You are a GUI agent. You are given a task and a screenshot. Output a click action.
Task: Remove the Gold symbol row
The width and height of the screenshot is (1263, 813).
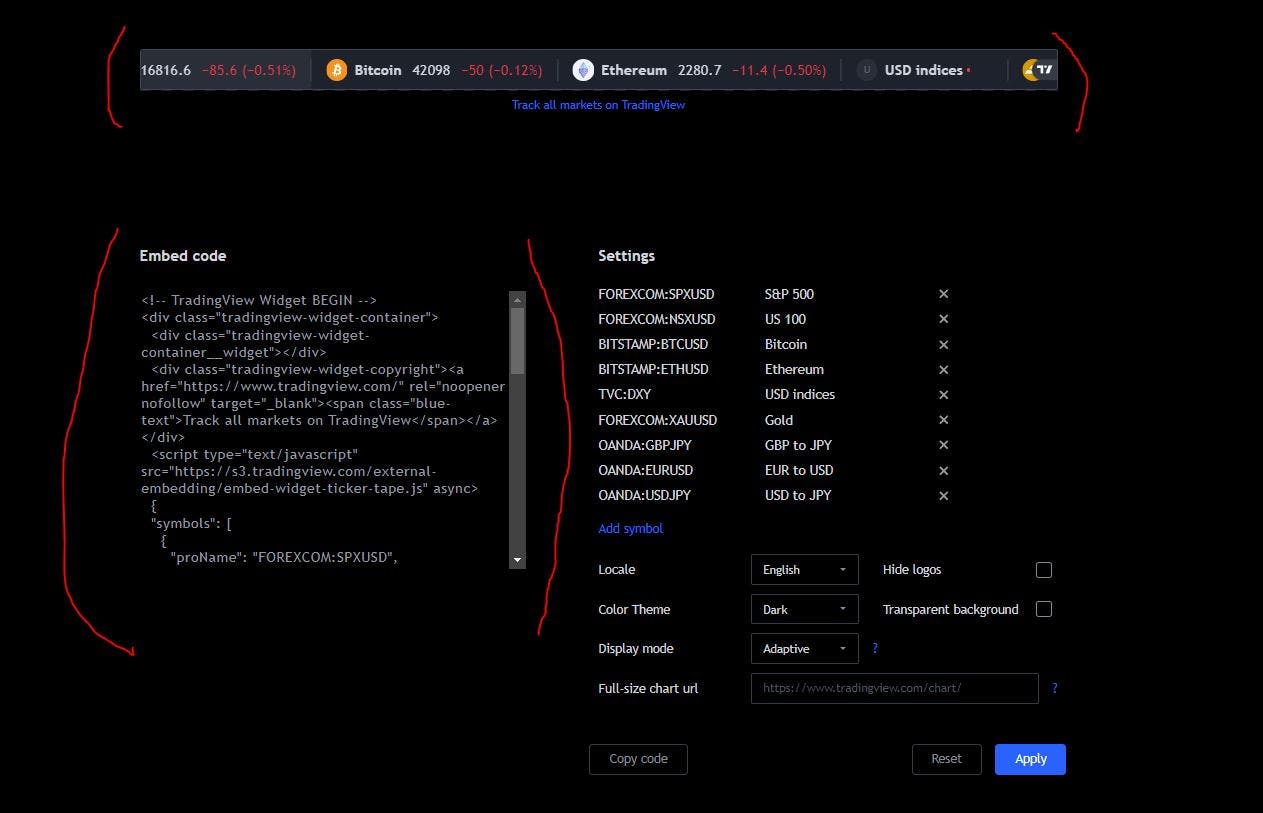click(x=943, y=420)
